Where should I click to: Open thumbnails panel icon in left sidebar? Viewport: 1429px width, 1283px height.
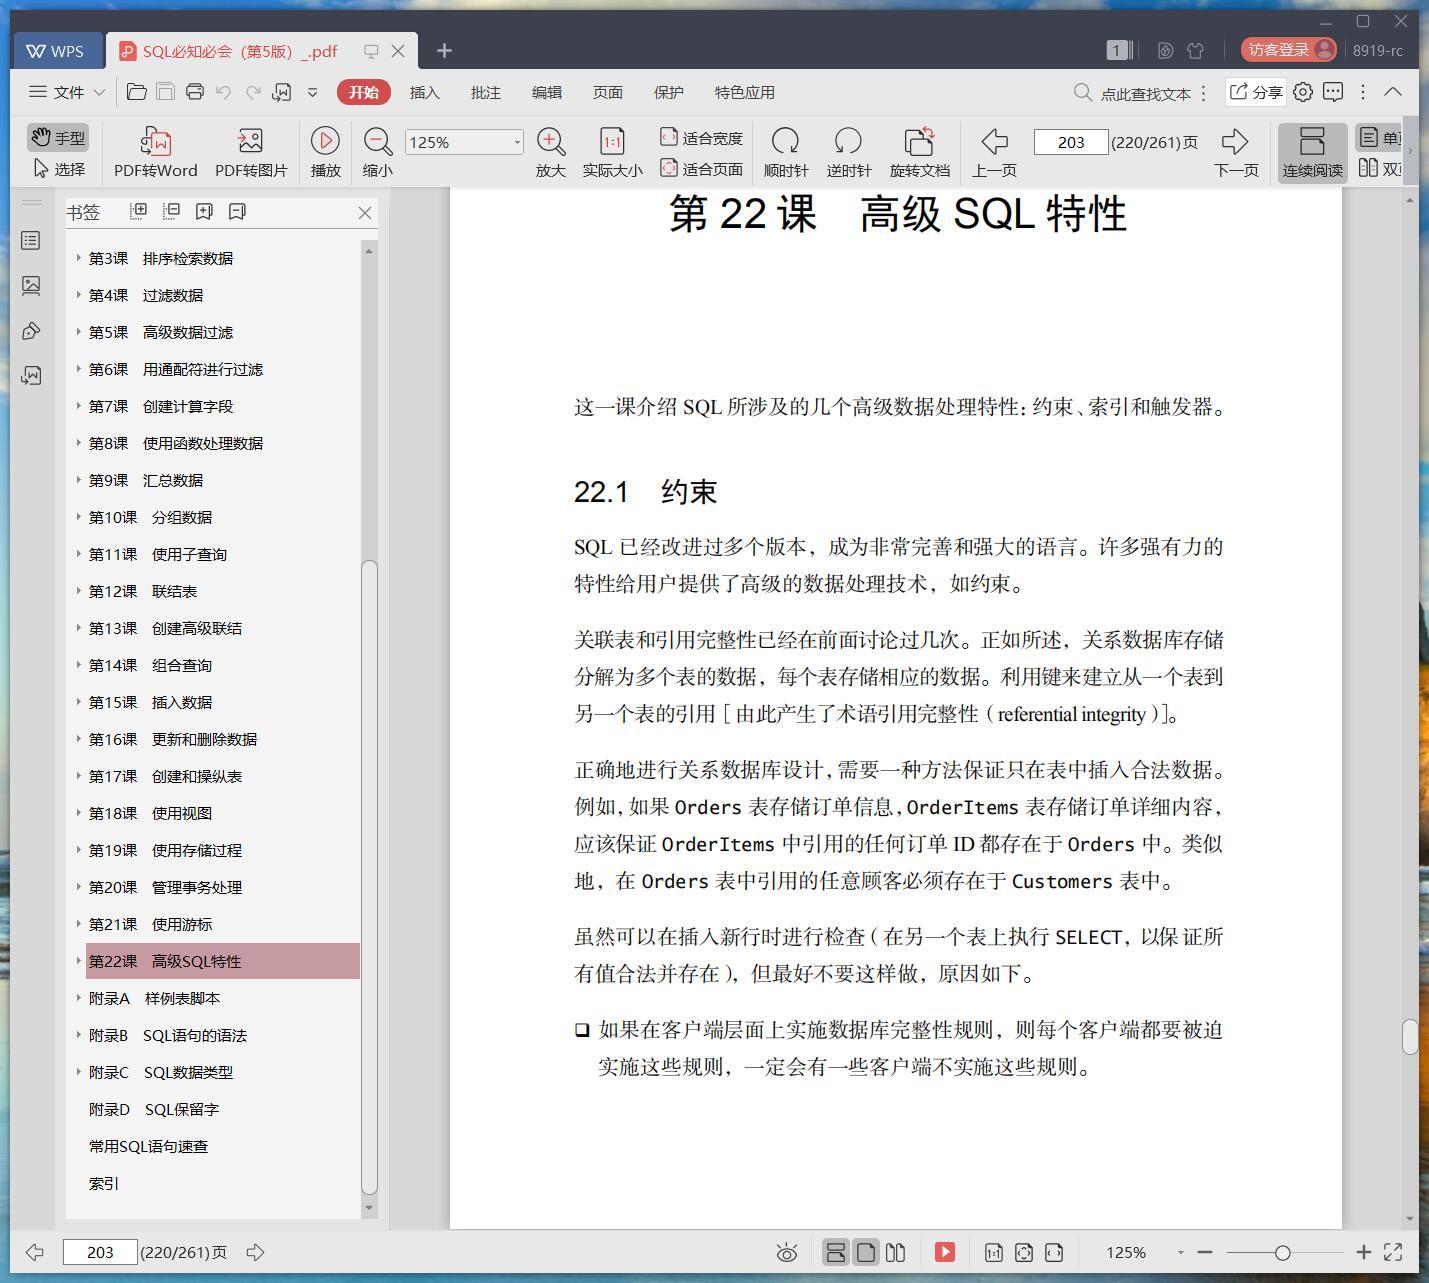coord(31,286)
